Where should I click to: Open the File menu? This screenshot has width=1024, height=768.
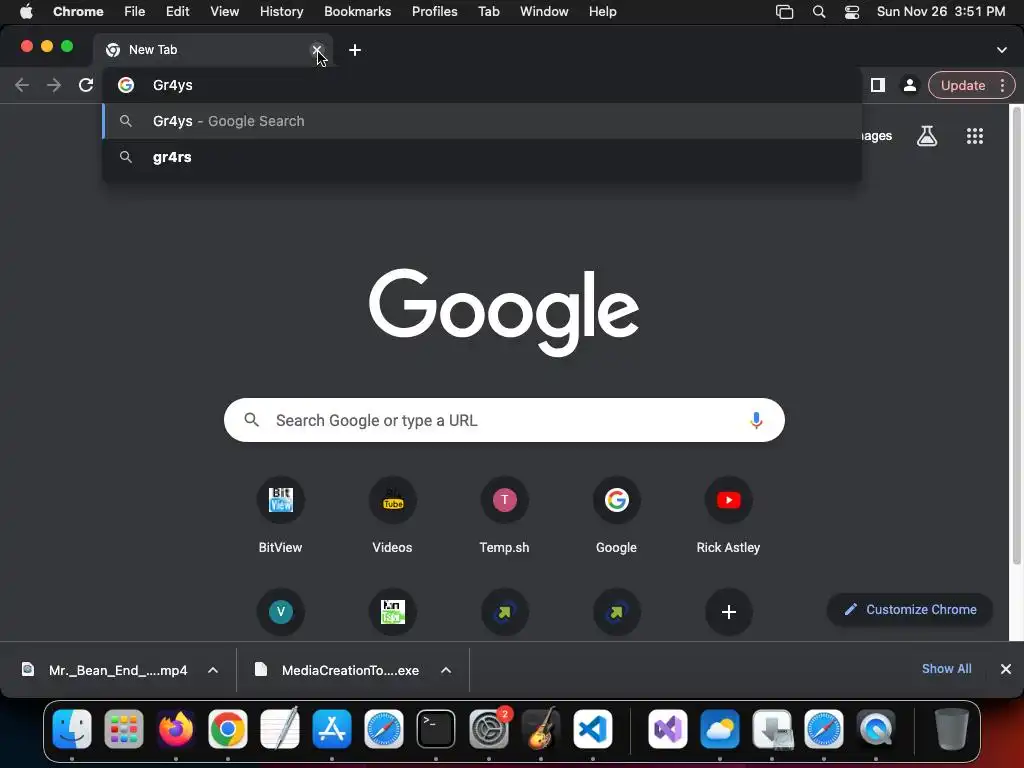pyautogui.click(x=135, y=12)
